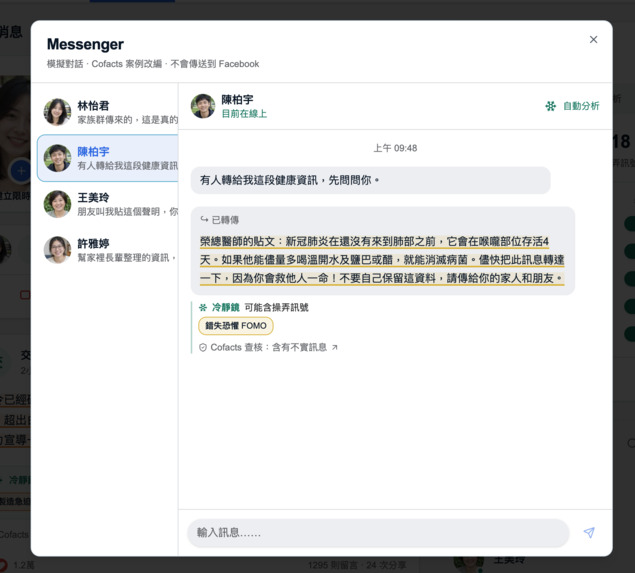The width and height of the screenshot is (635, 573).
Task: Click the blue plus story button in the background page
Action: coord(20,171)
